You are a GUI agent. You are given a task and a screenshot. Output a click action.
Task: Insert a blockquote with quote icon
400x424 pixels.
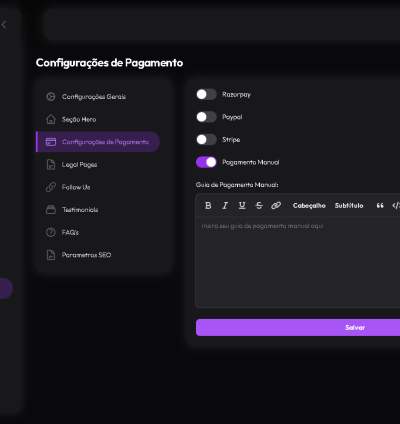pyautogui.click(x=380, y=206)
